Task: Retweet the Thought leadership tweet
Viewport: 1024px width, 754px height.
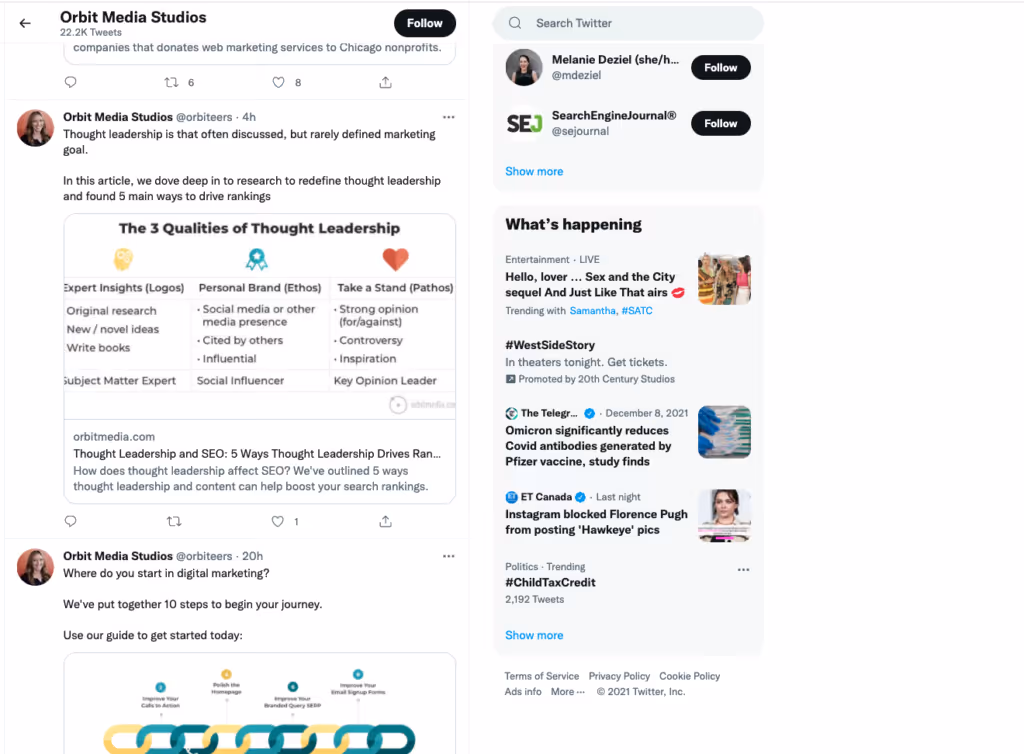Action: (x=174, y=522)
